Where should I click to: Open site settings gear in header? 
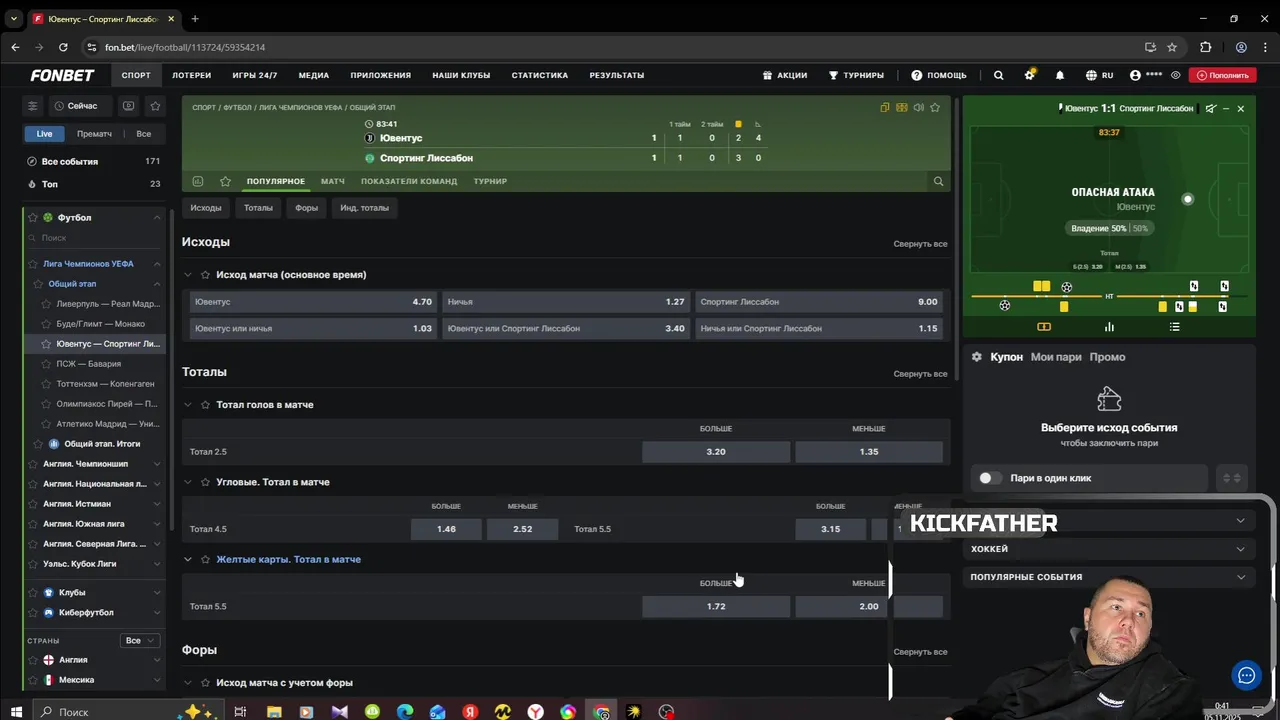(1029, 75)
